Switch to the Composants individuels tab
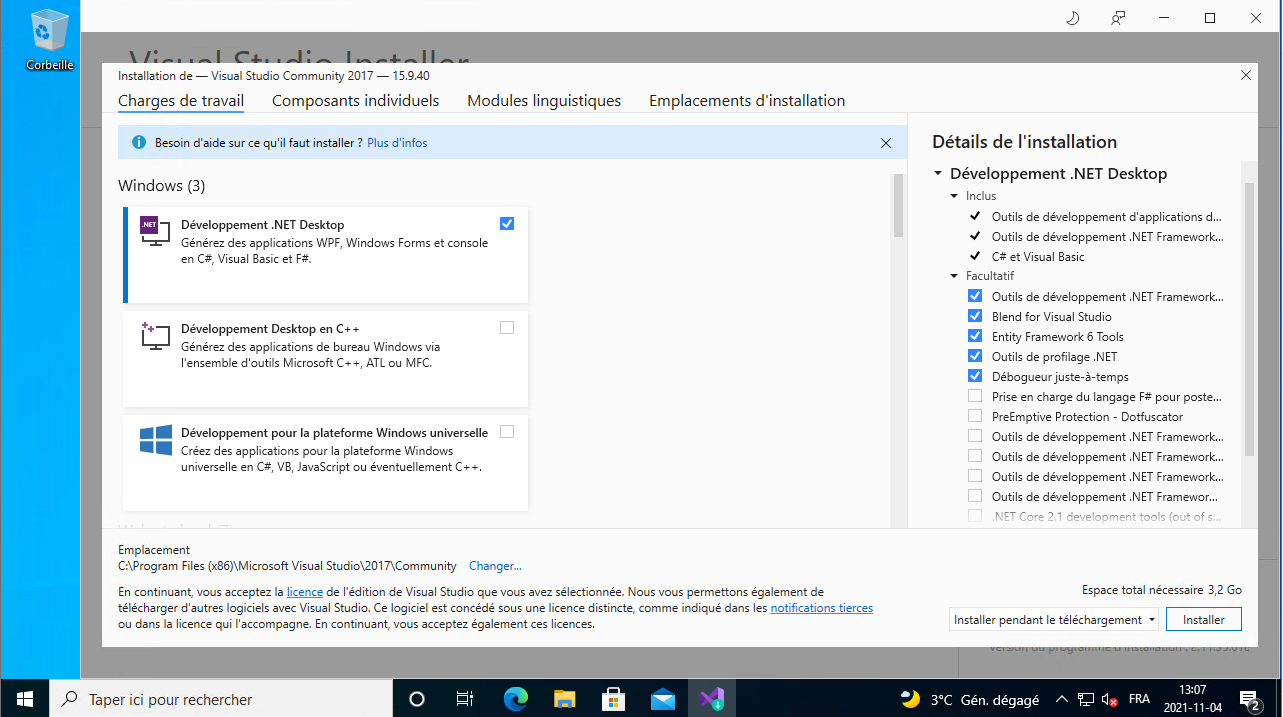 (x=355, y=101)
